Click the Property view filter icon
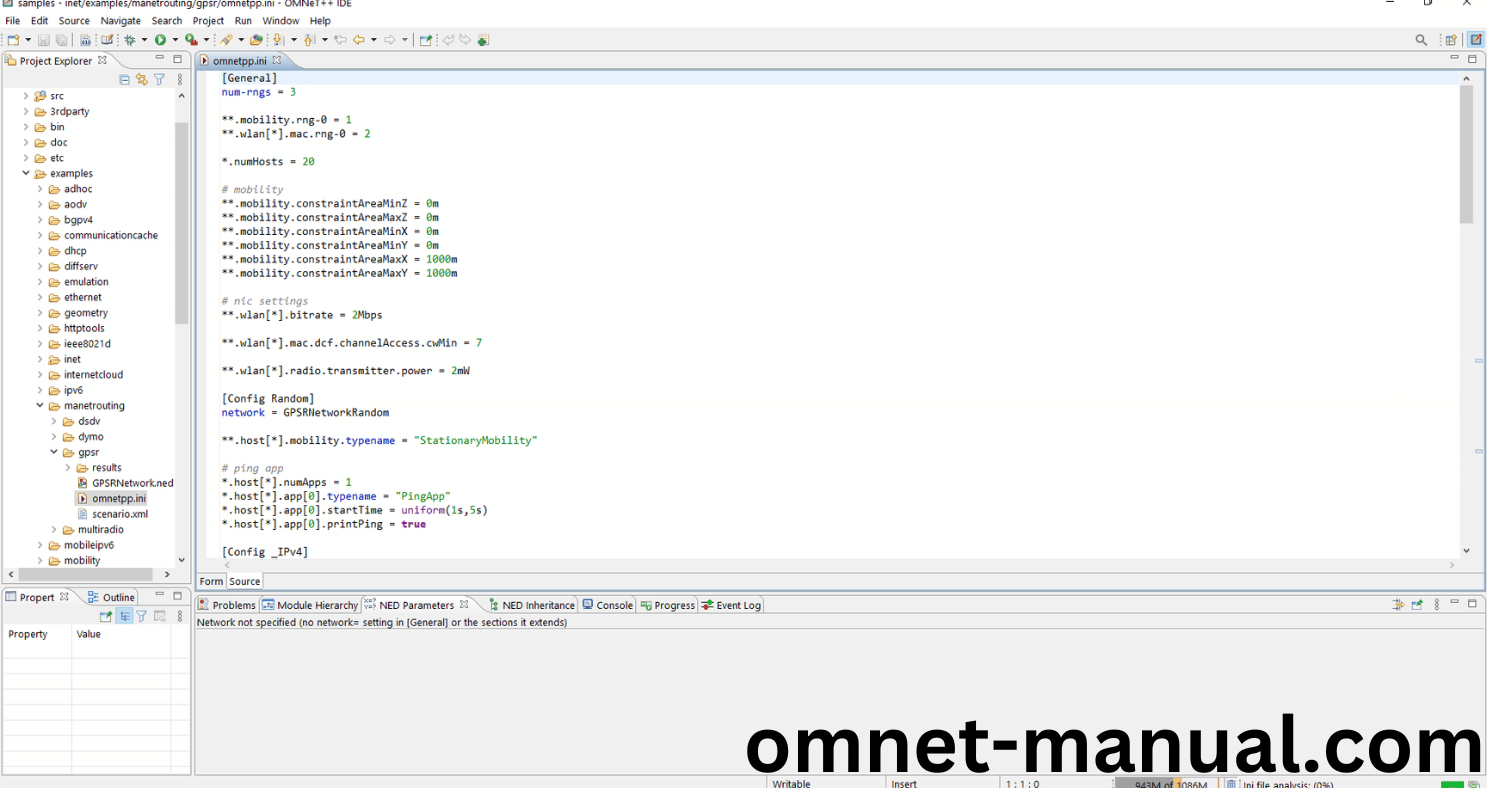The width and height of the screenshot is (1487, 788). point(142,616)
